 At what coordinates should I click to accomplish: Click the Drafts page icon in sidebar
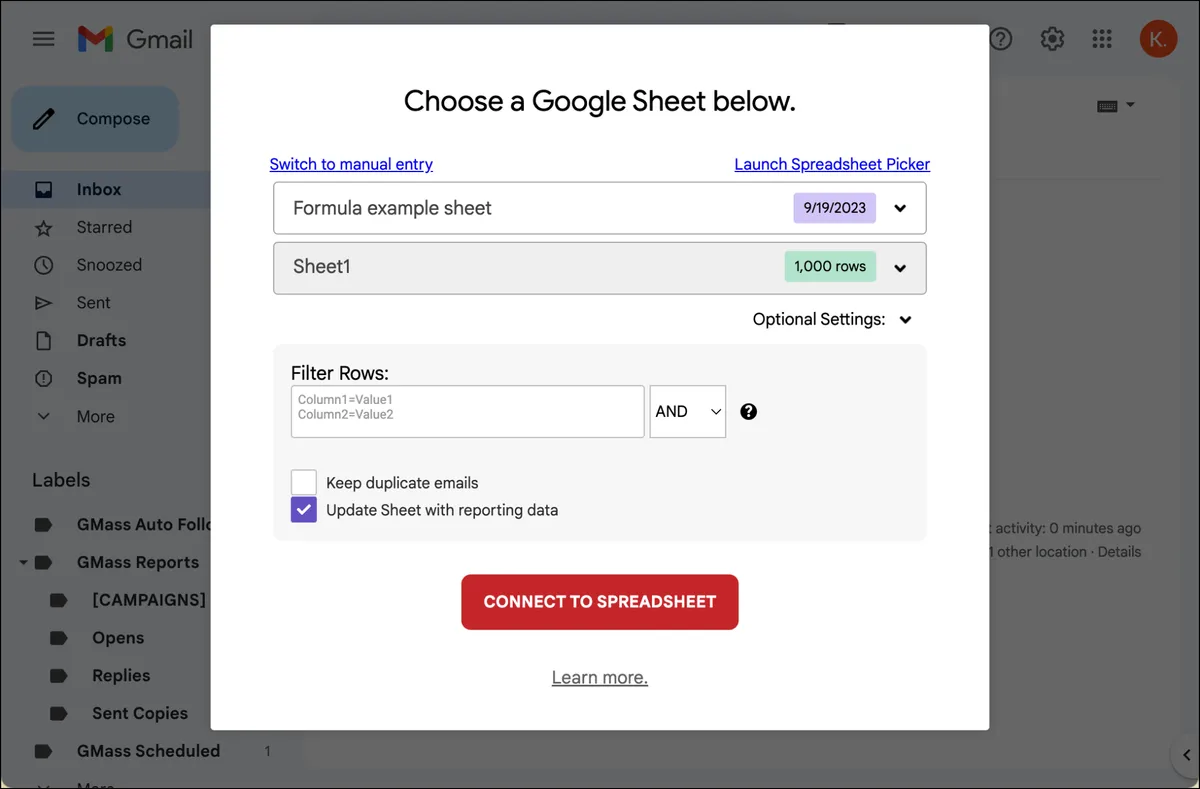[43, 341]
